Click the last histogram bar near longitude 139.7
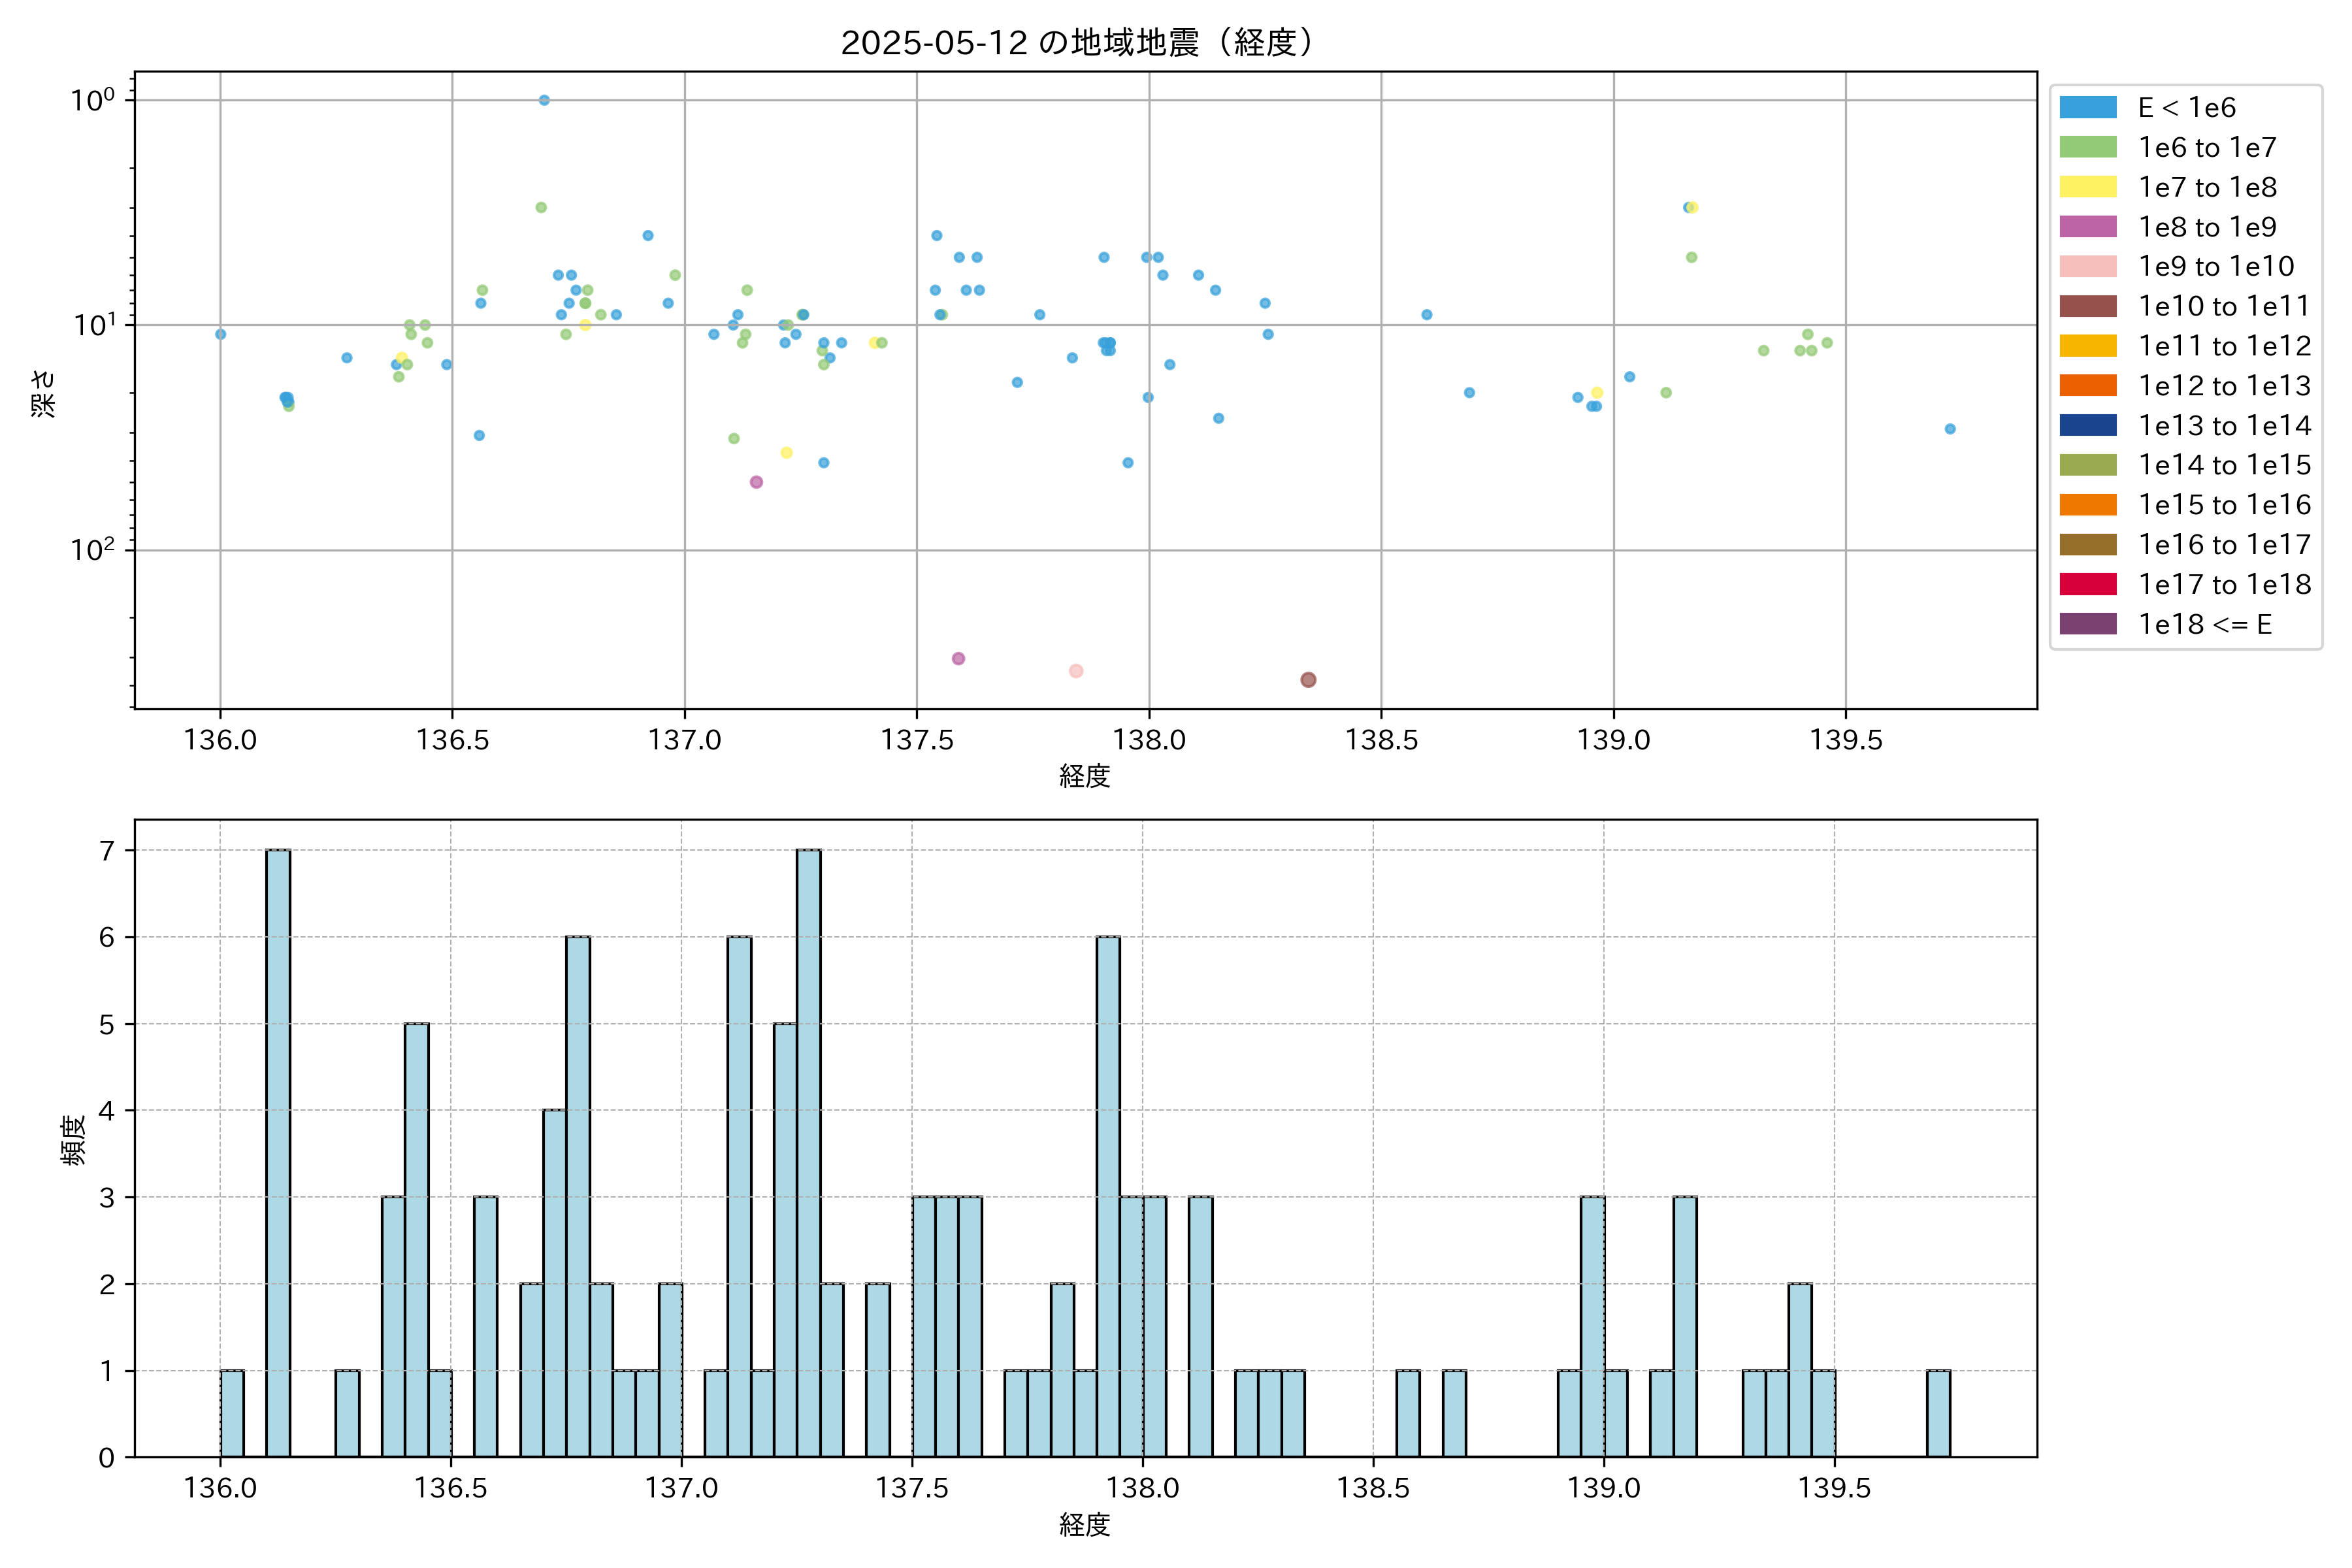 (x=1938, y=1413)
